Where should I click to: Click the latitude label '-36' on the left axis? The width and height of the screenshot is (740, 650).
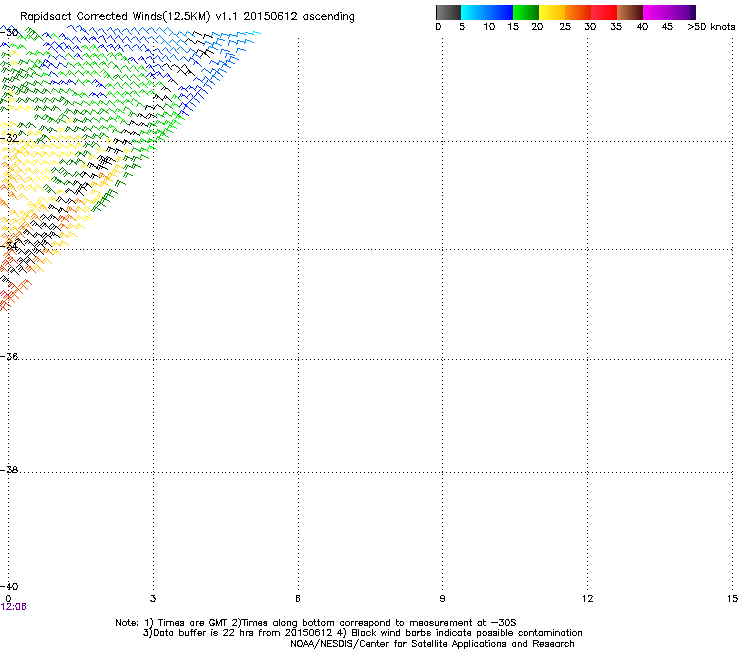point(9,356)
